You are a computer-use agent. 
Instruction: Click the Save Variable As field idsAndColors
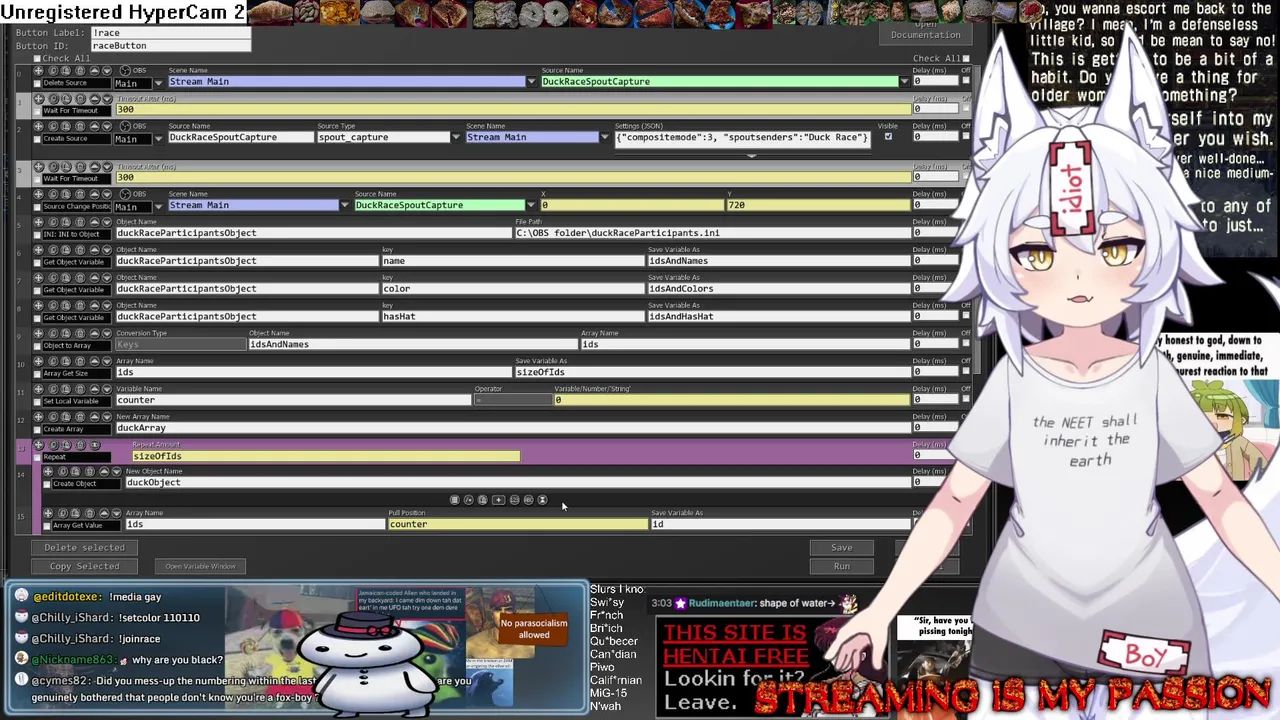(778, 289)
